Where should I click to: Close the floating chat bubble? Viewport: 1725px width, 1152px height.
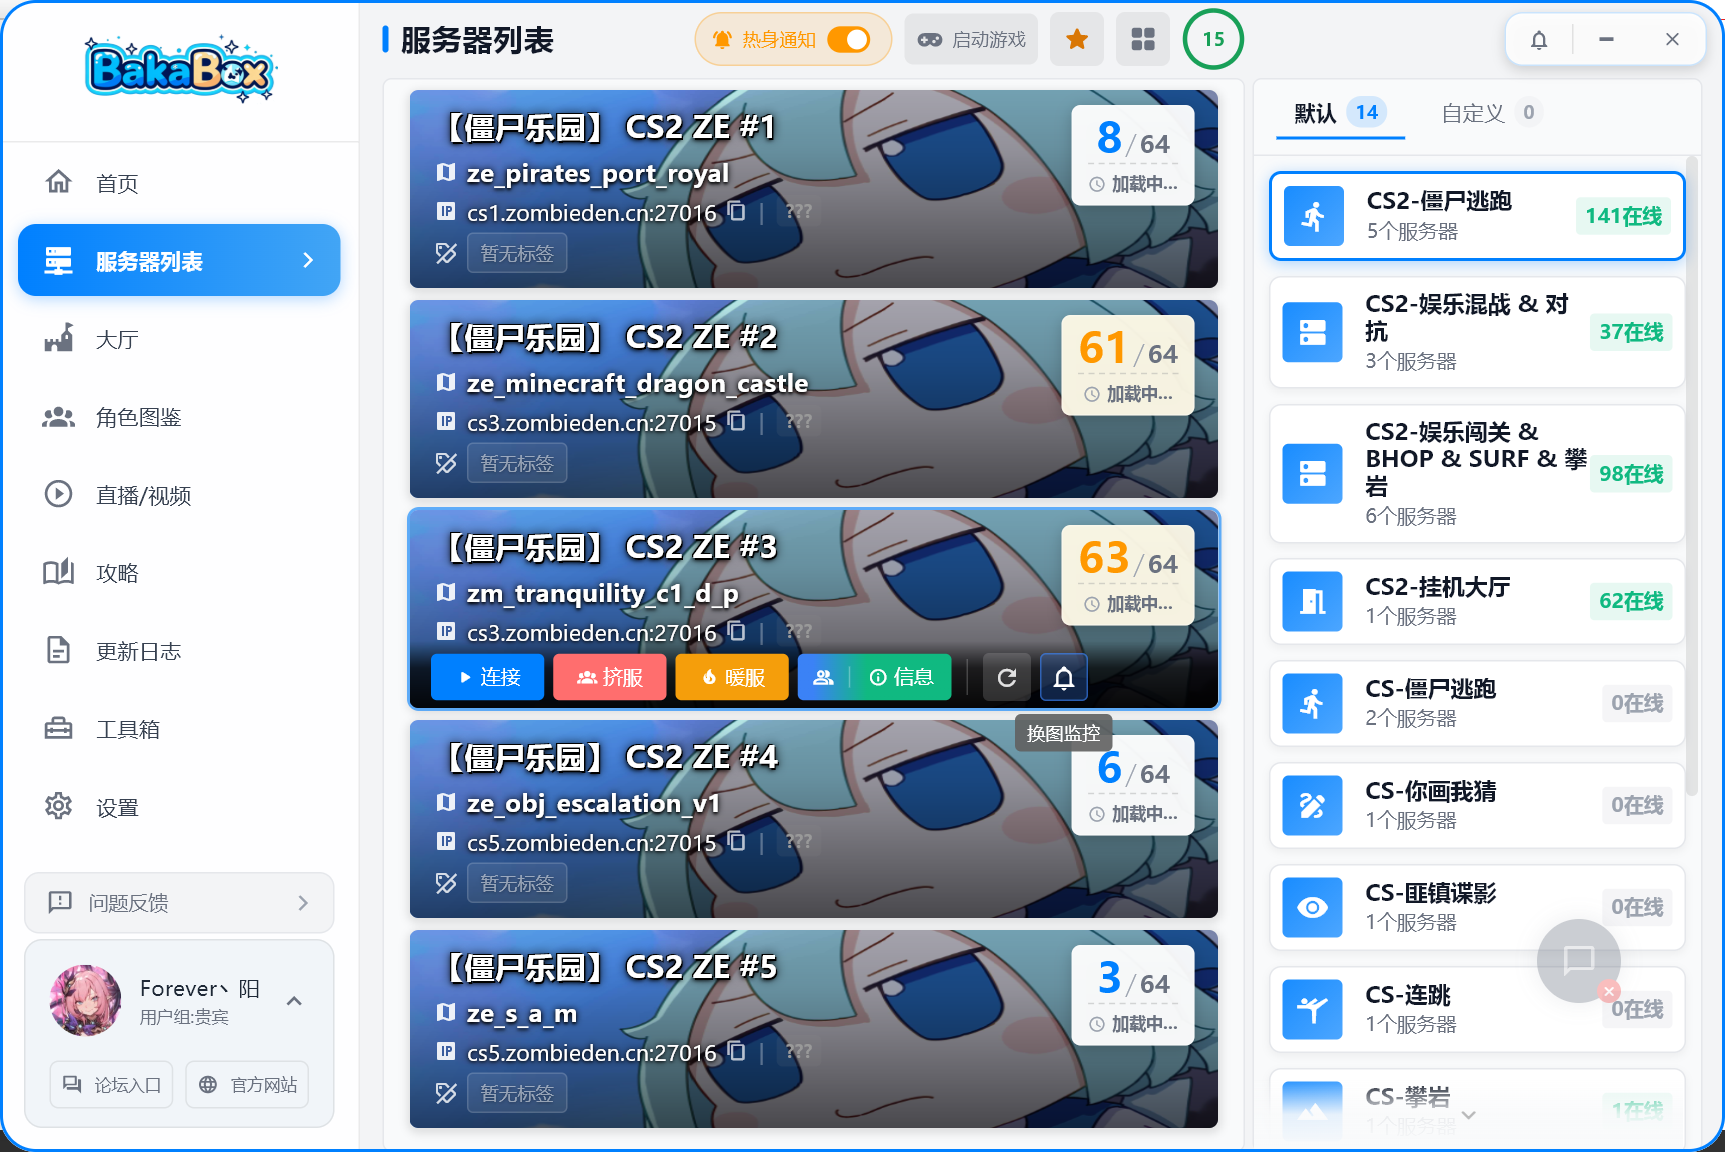click(1609, 991)
